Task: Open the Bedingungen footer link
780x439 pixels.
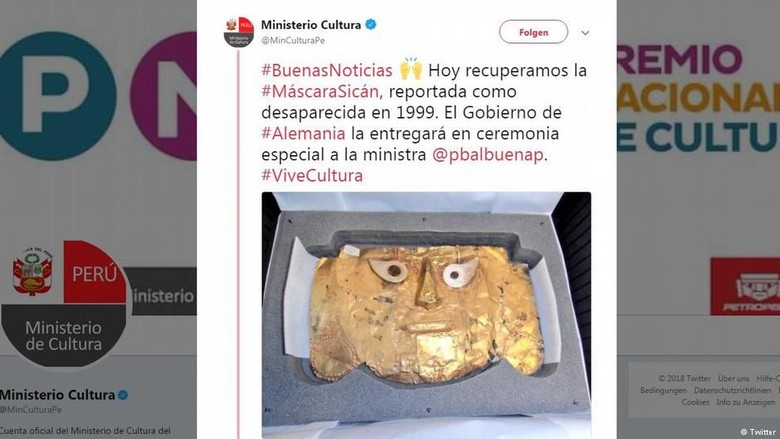Action: [x=663, y=390]
